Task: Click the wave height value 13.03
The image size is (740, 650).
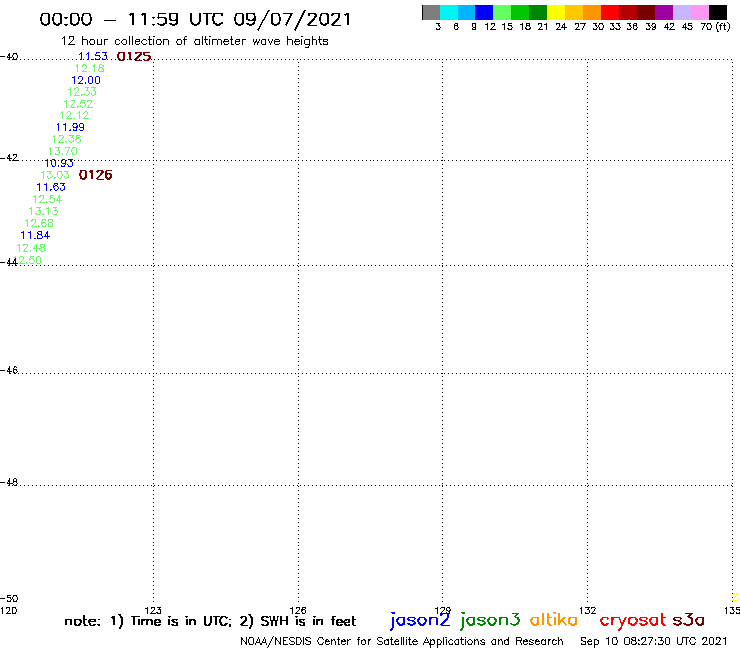Action: [x=55, y=175]
